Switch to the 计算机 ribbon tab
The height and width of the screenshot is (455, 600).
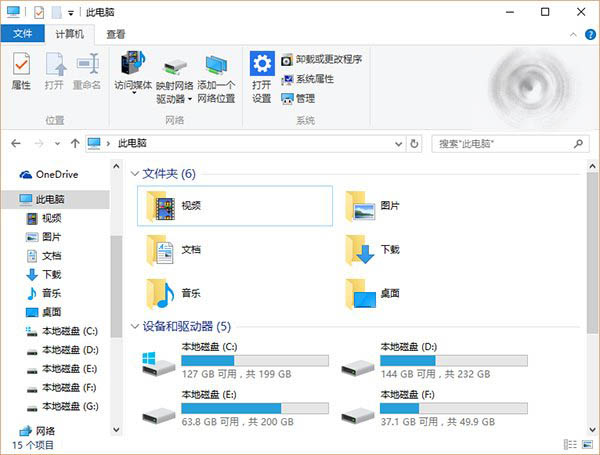click(69, 34)
